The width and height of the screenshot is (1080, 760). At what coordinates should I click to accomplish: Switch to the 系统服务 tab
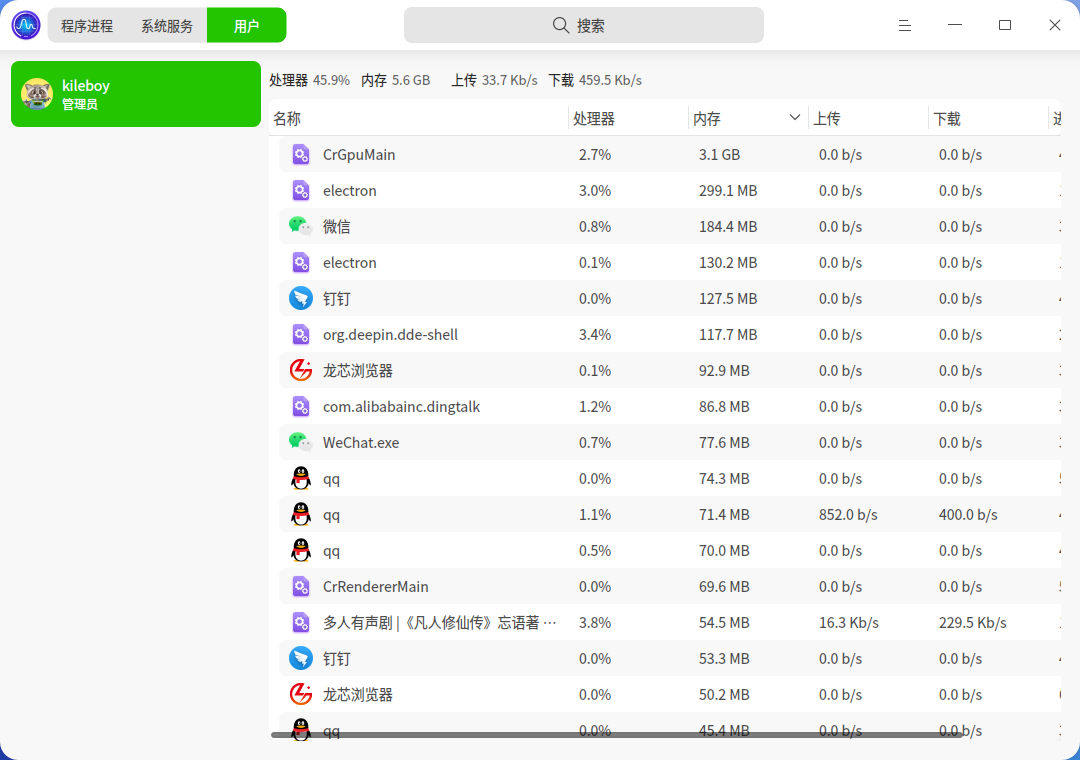pyautogui.click(x=167, y=25)
